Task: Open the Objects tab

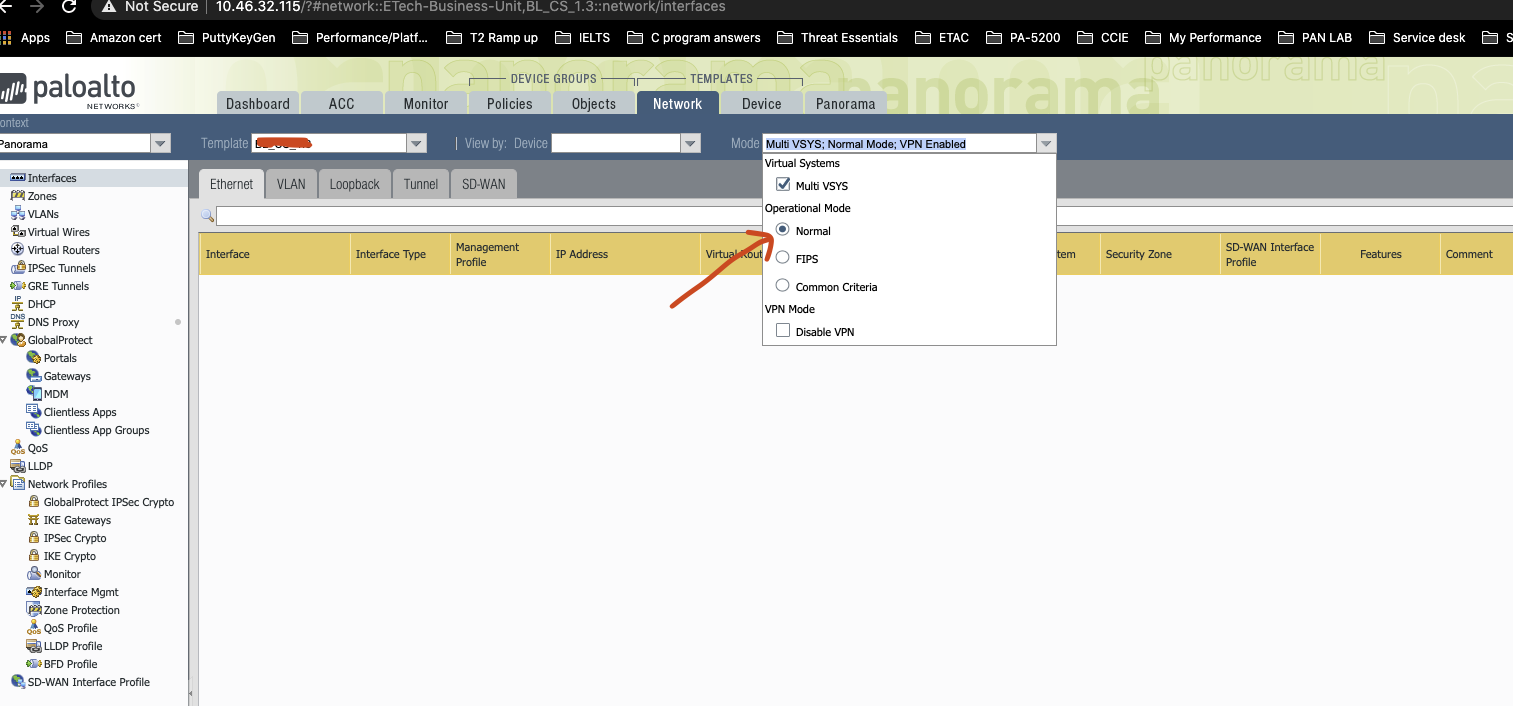Action: tap(594, 103)
